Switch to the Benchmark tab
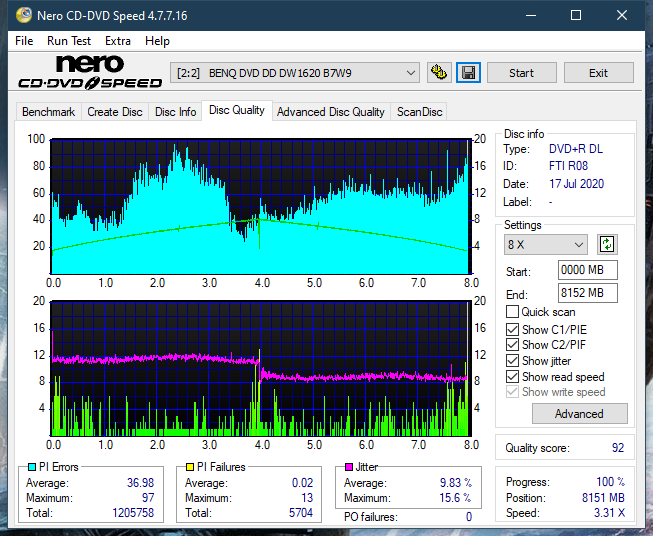The width and height of the screenshot is (653, 536). coord(48,112)
